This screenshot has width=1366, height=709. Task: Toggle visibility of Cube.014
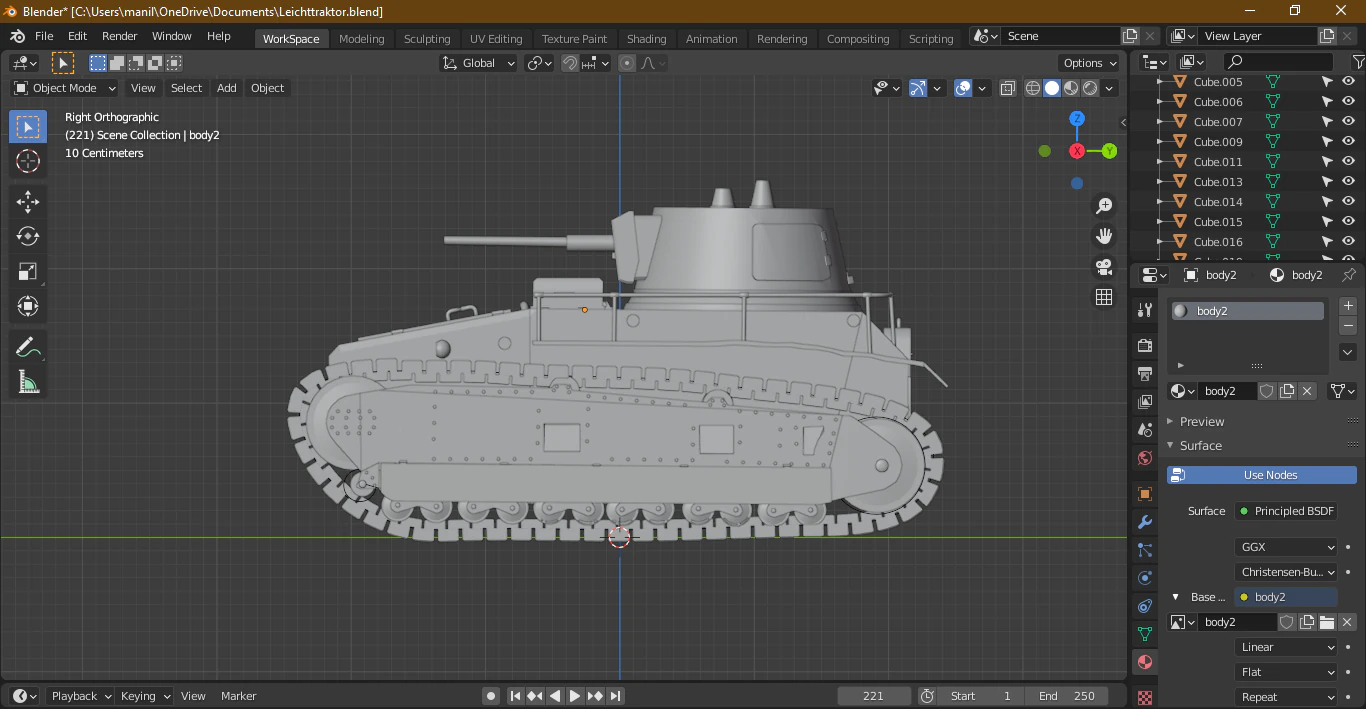[1348, 202]
